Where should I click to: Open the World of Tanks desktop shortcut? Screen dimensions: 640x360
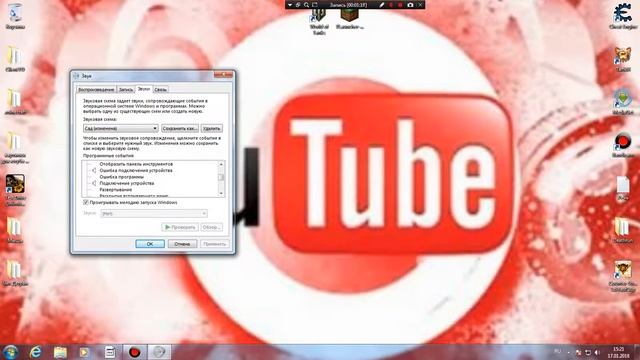319,22
